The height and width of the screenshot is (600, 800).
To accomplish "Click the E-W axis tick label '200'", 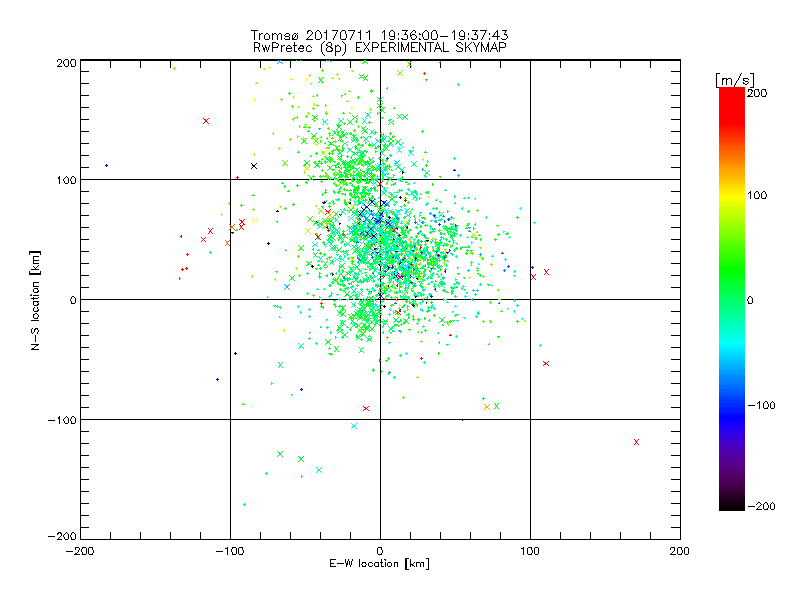I will [x=680, y=551].
